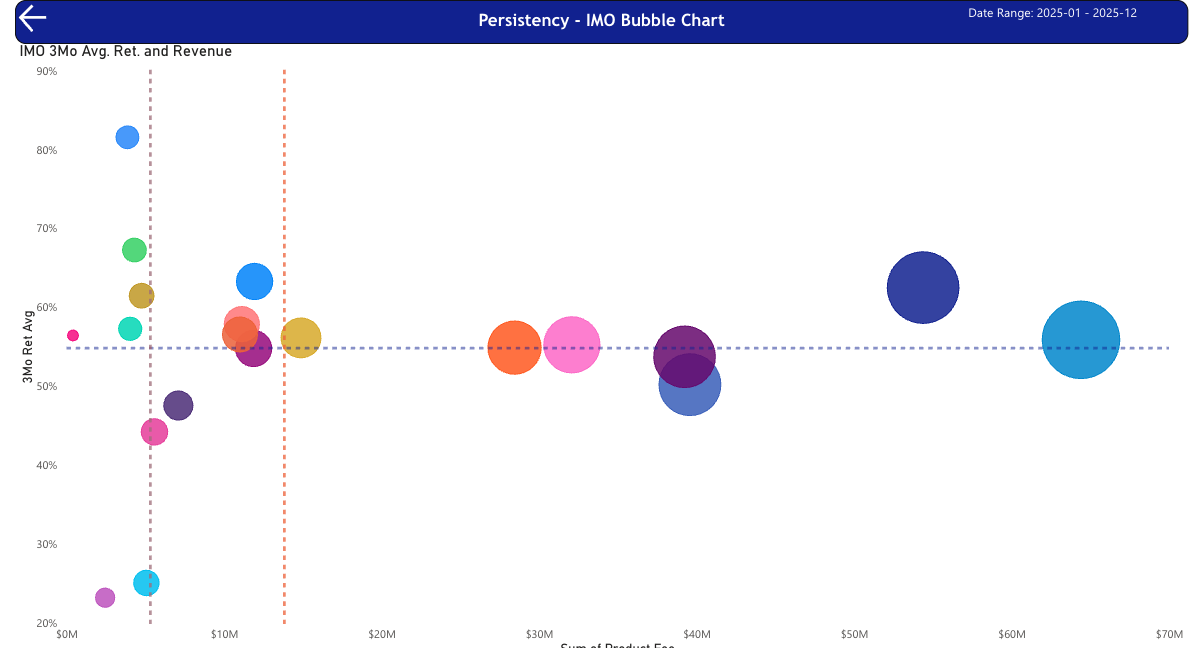Click the 3Mo Ret Avg axis label
Viewport: 1201px width, 648px height.
point(26,345)
